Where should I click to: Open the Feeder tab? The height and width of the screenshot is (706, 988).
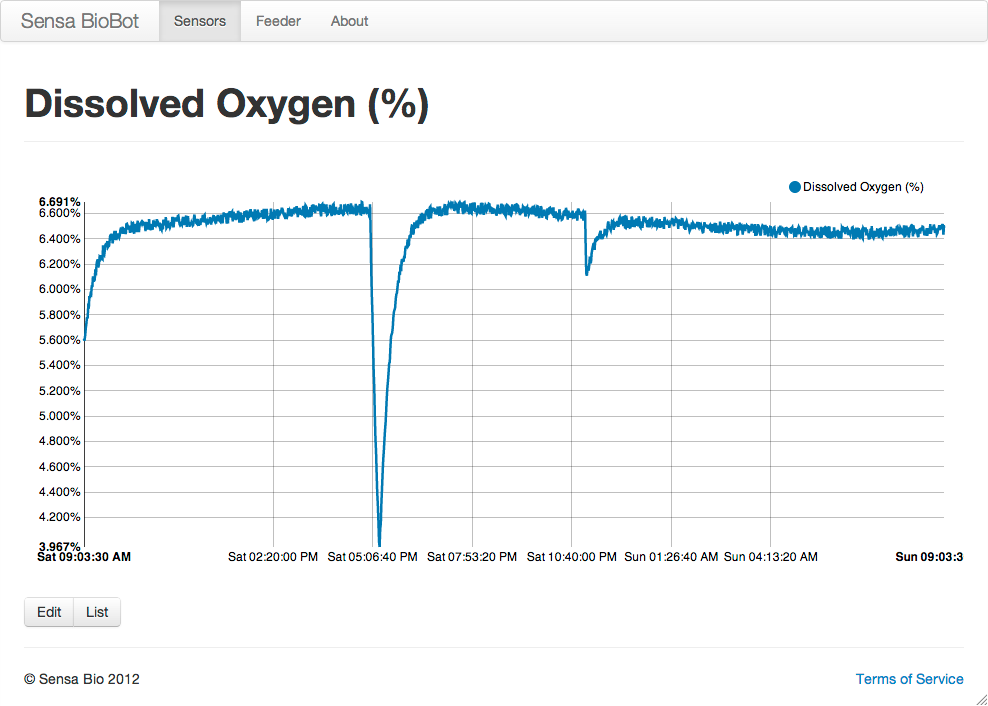pos(279,21)
